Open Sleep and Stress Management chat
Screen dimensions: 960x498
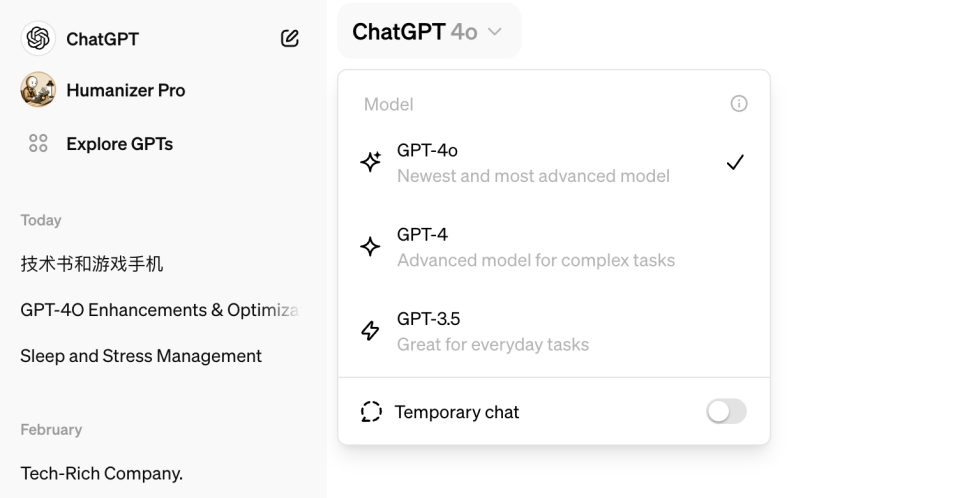pyautogui.click(x=141, y=356)
